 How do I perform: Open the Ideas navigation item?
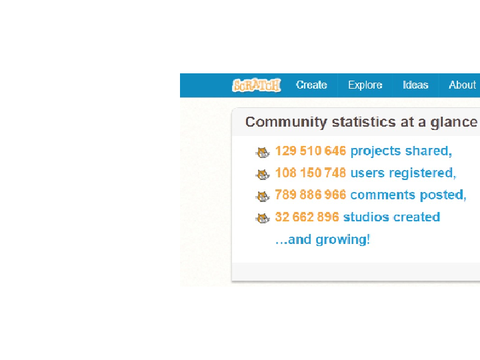click(415, 85)
